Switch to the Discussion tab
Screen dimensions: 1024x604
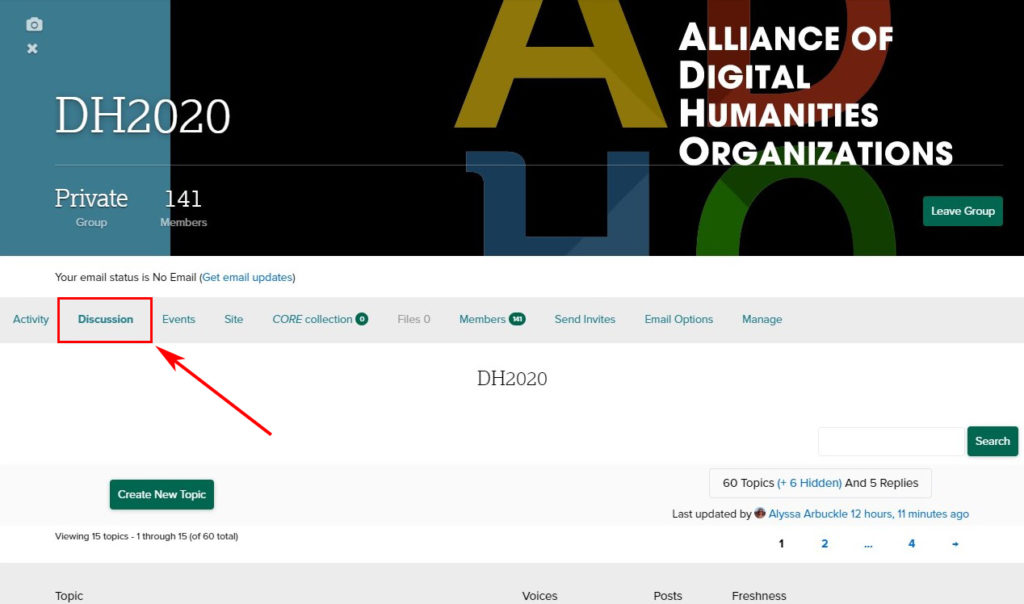pos(104,318)
